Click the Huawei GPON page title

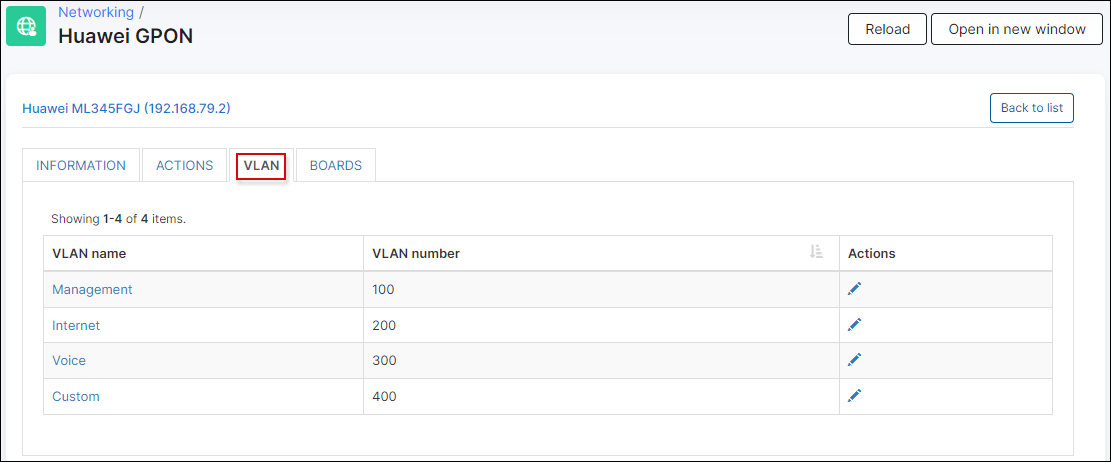pos(125,35)
